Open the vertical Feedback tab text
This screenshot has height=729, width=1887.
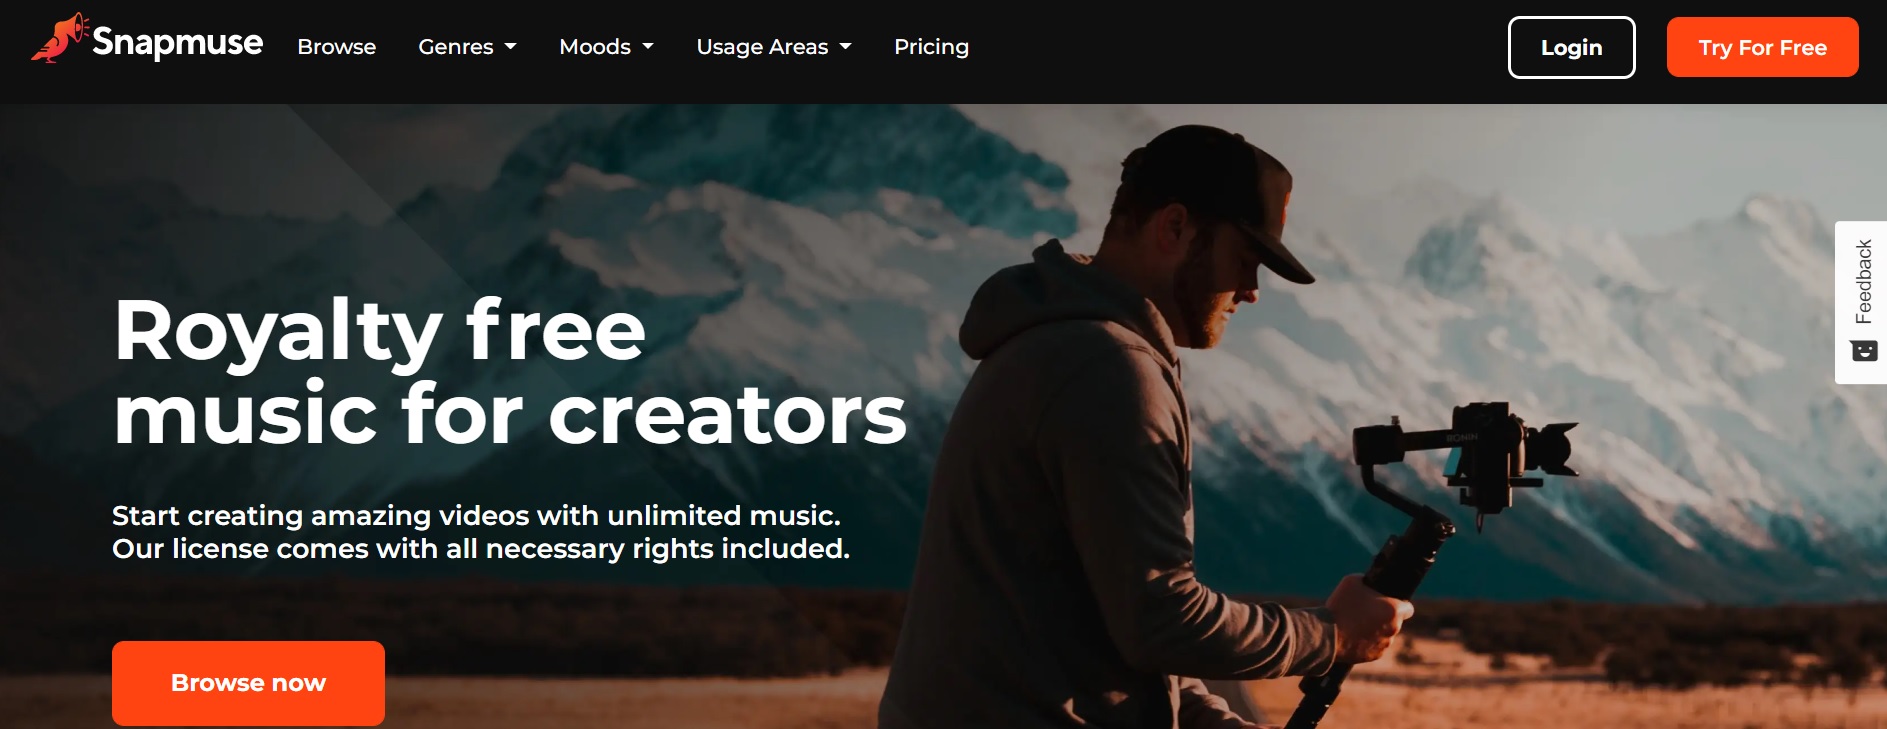[x=1863, y=281]
